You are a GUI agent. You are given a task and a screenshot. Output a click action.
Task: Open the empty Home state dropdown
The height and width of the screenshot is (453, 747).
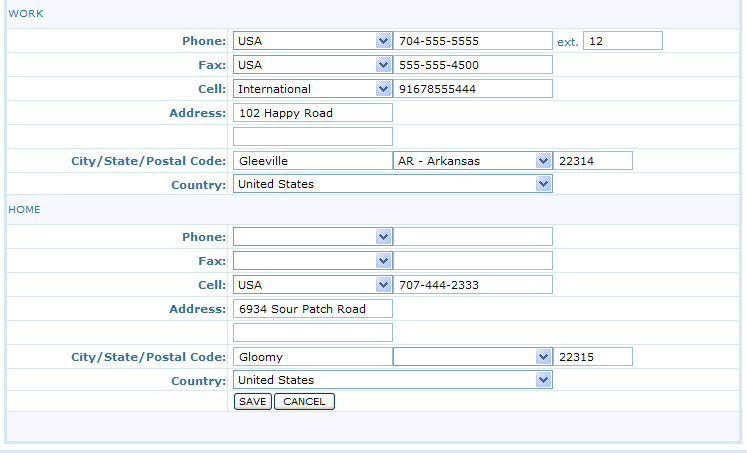point(472,357)
